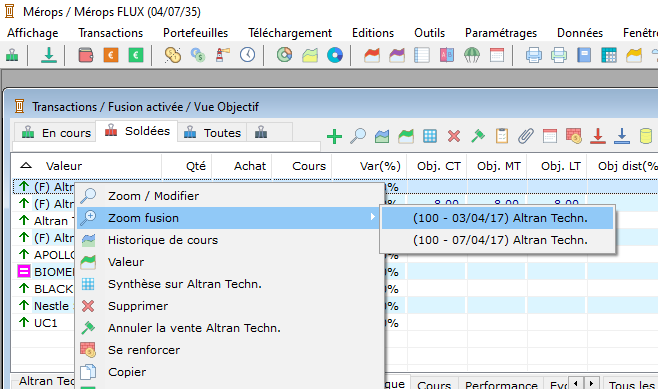Click the gold coins toolbar icon

pyautogui.click(x=173, y=55)
